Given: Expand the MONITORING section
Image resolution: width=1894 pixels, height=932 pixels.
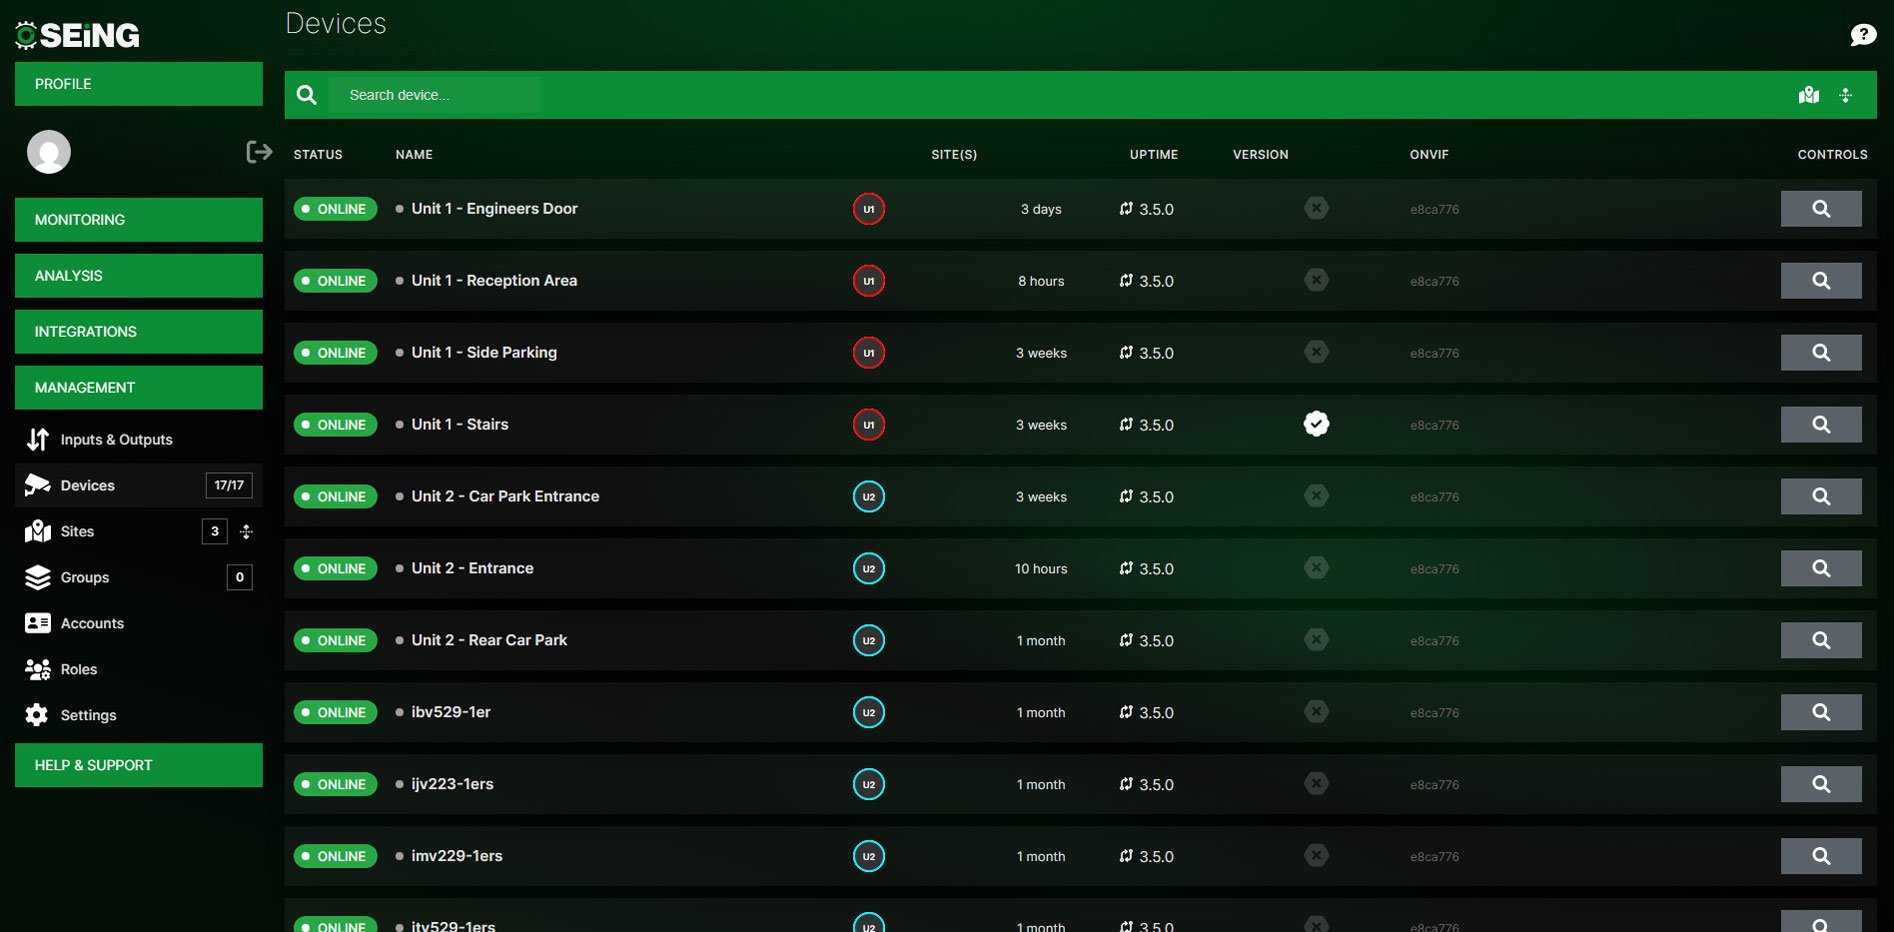Looking at the screenshot, I should point(139,220).
